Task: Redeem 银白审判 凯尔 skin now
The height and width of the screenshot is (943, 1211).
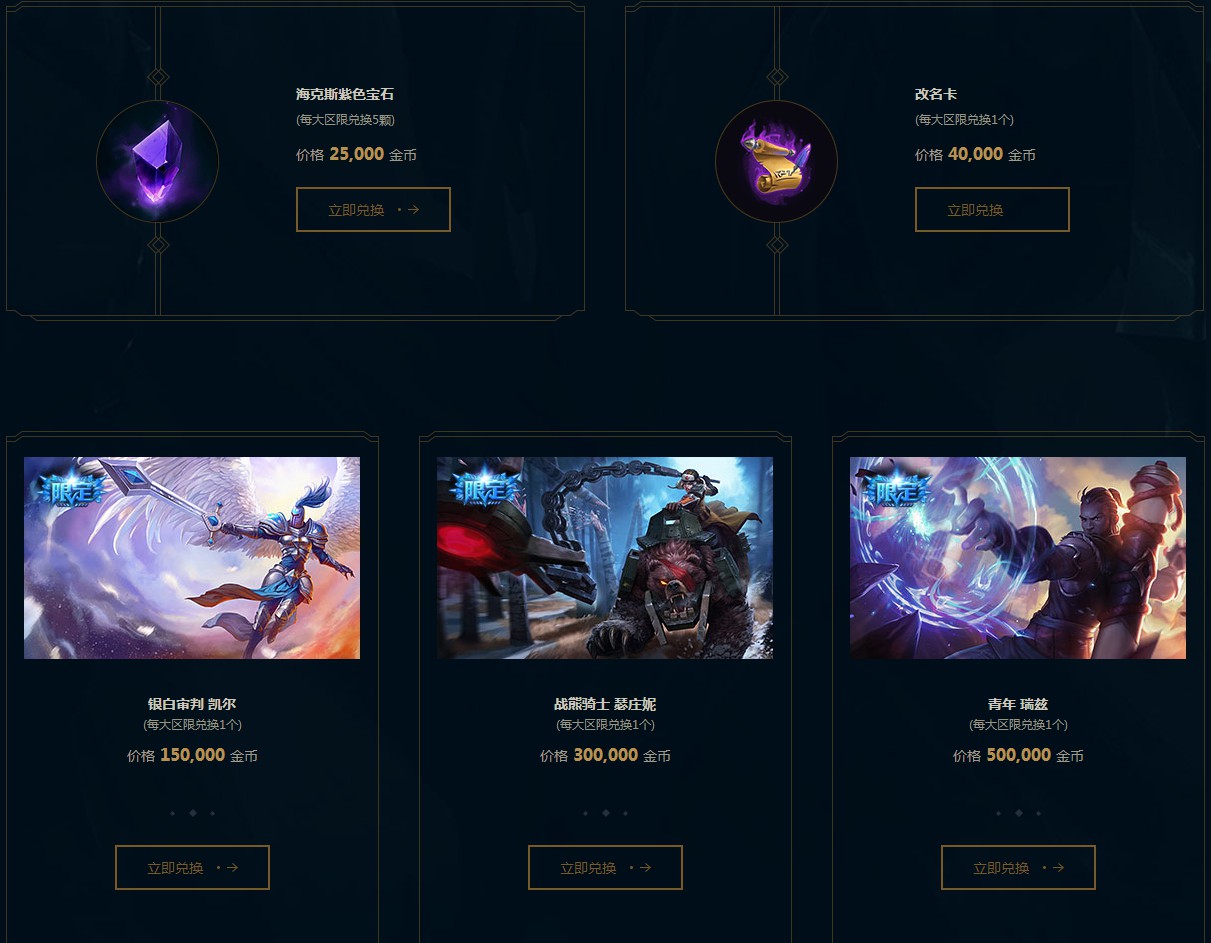Action: tap(192, 868)
